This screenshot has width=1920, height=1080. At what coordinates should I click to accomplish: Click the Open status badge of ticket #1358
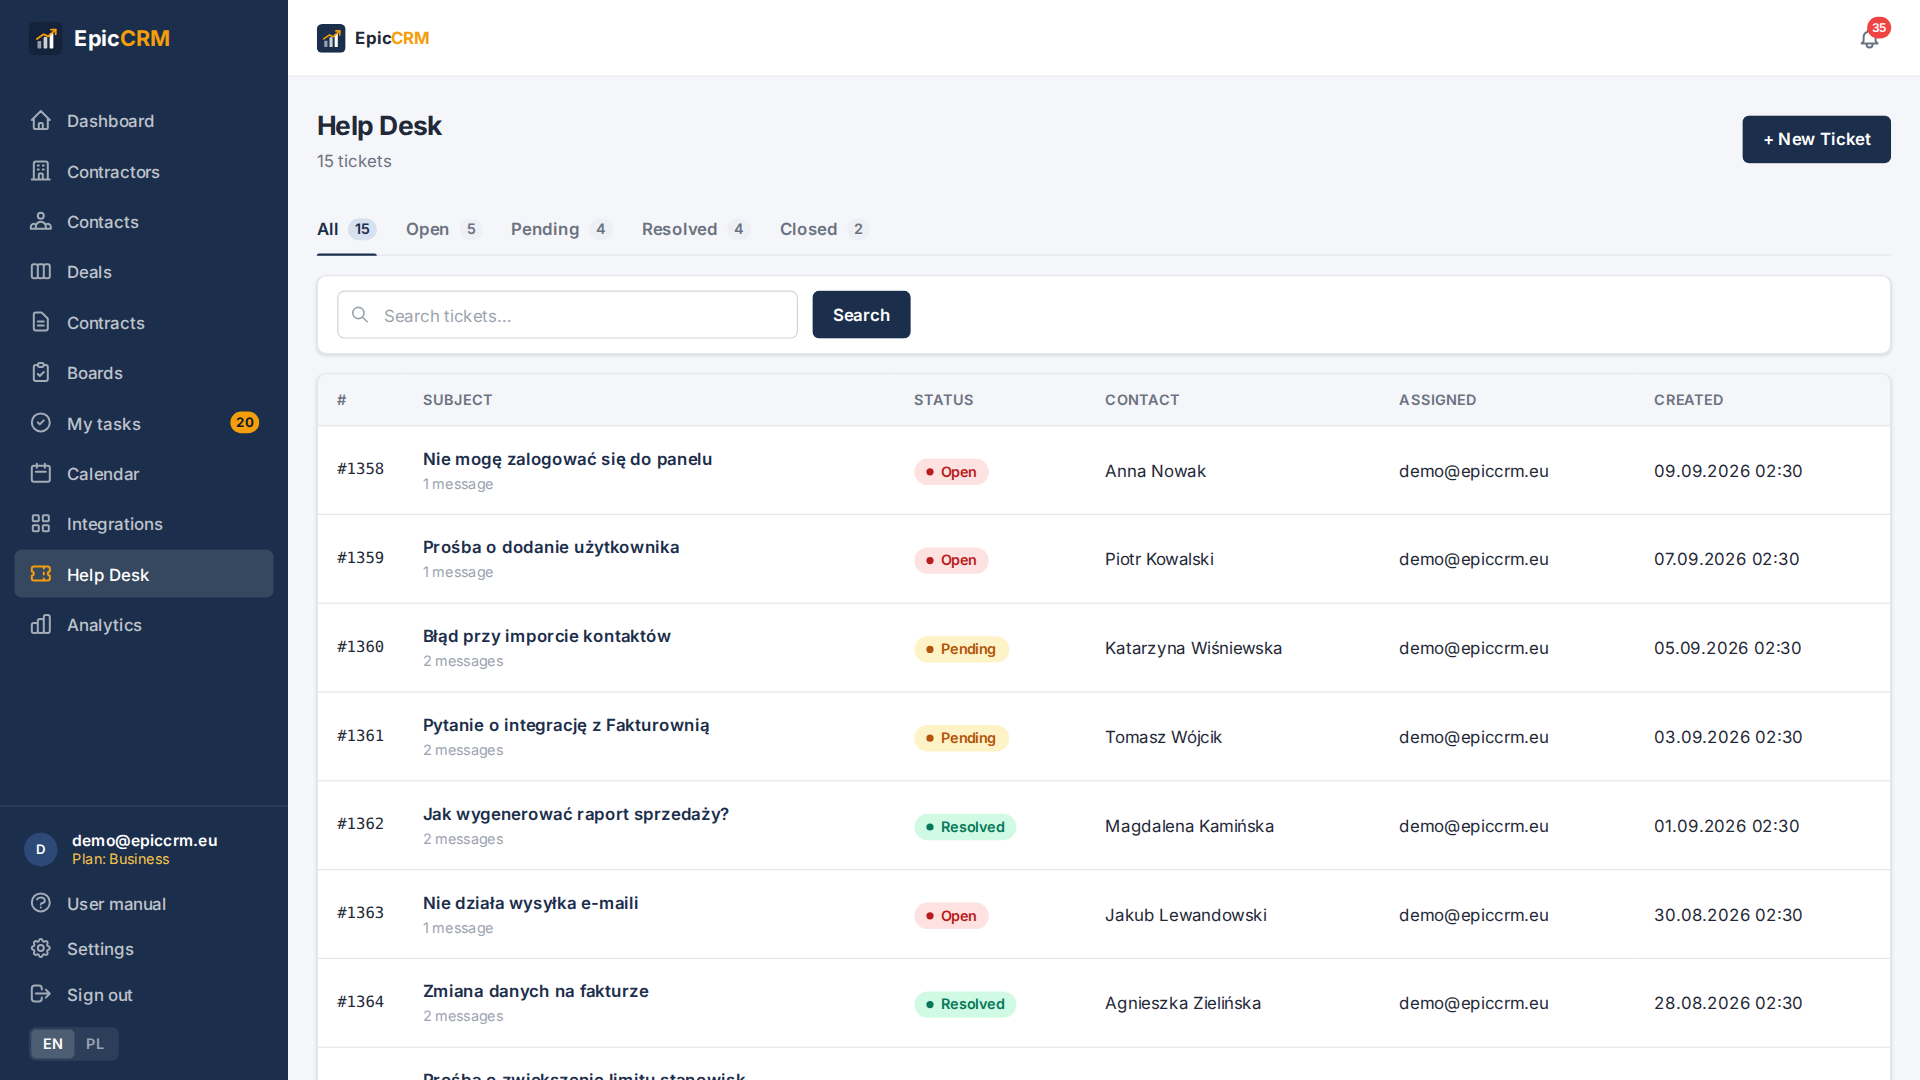pyautogui.click(x=951, y=472)
